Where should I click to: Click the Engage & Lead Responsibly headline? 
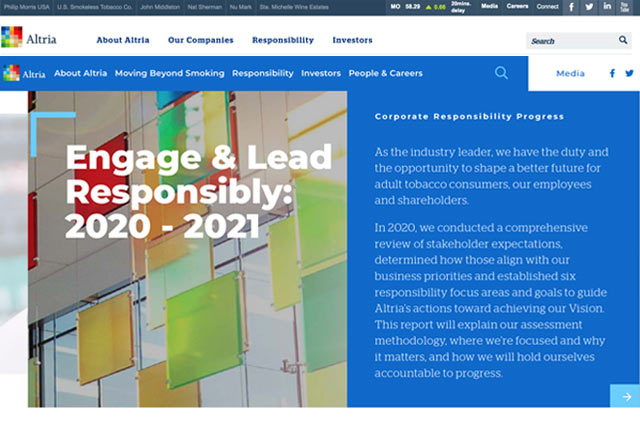pyautogui.click(x=199, y=191)
